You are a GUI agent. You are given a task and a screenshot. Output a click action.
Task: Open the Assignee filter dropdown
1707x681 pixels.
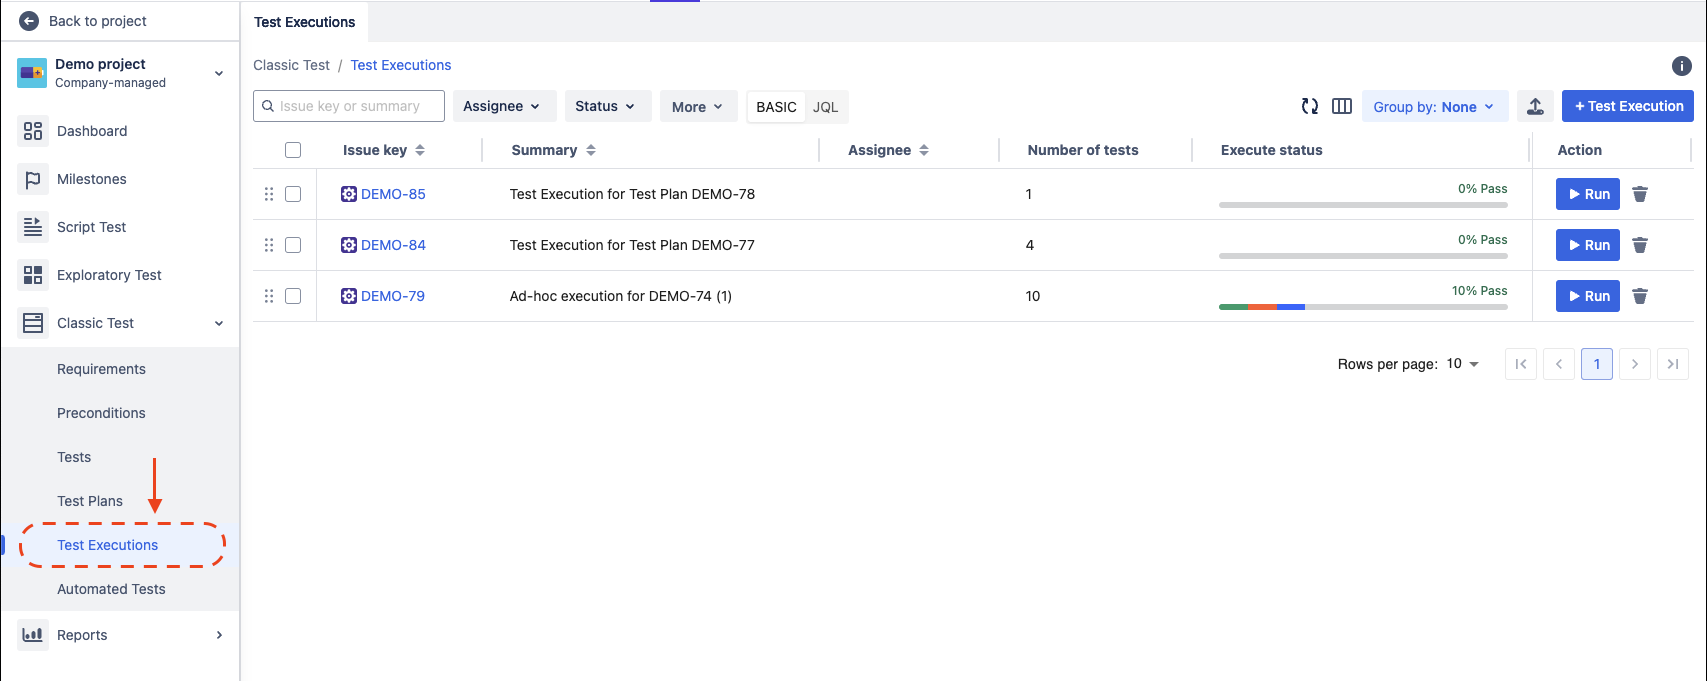[x=501, y=106]
